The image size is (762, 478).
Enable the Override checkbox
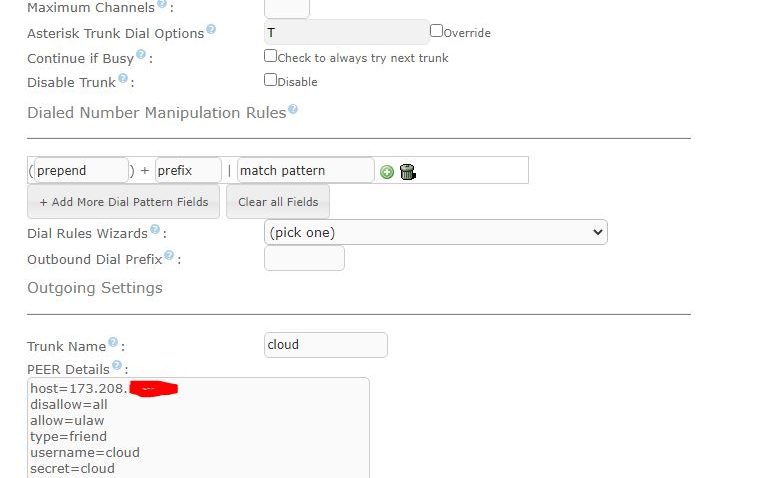436,31
